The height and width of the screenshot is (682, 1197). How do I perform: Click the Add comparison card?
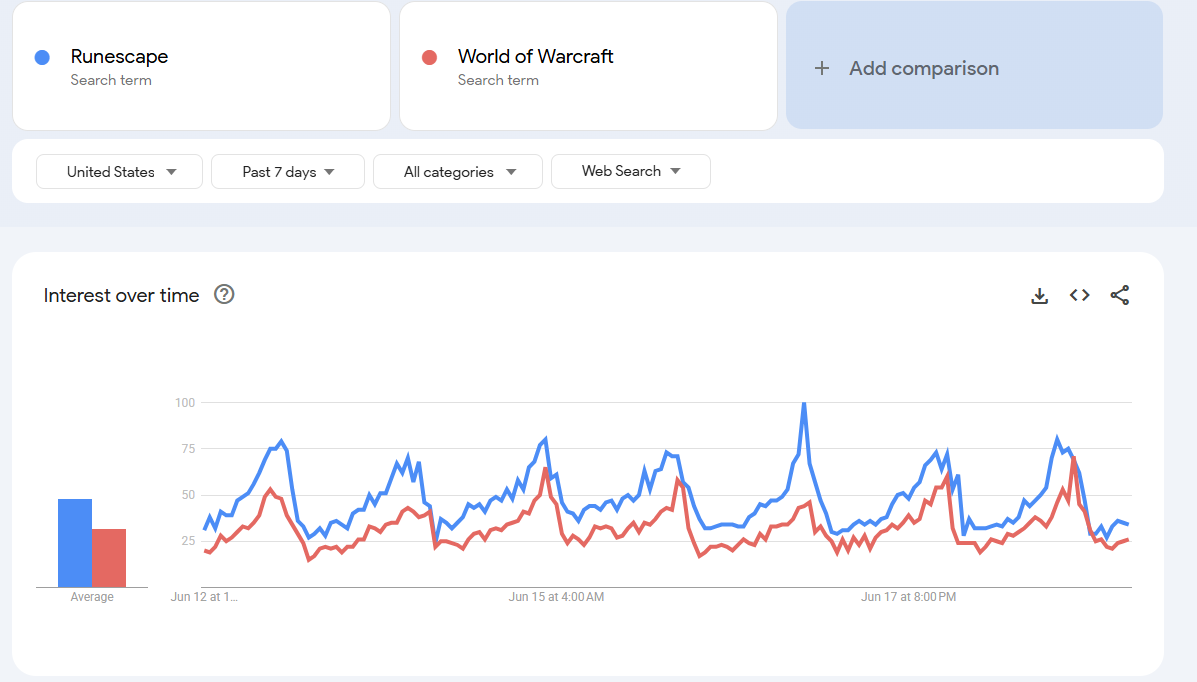[974, 66]
